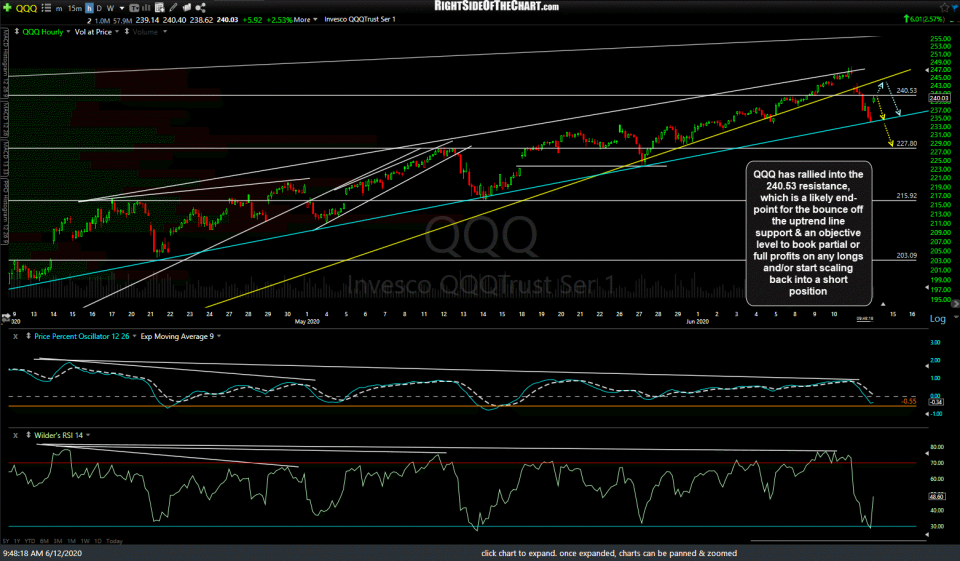Set chart range to 1W

pos(85,541)
